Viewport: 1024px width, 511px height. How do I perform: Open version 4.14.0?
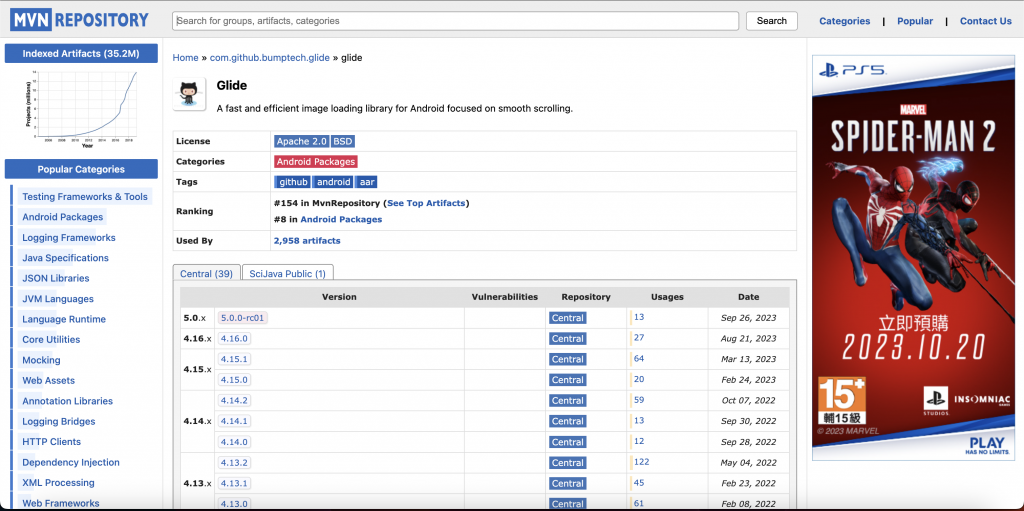pyautogui.click(x=234, y=442)
